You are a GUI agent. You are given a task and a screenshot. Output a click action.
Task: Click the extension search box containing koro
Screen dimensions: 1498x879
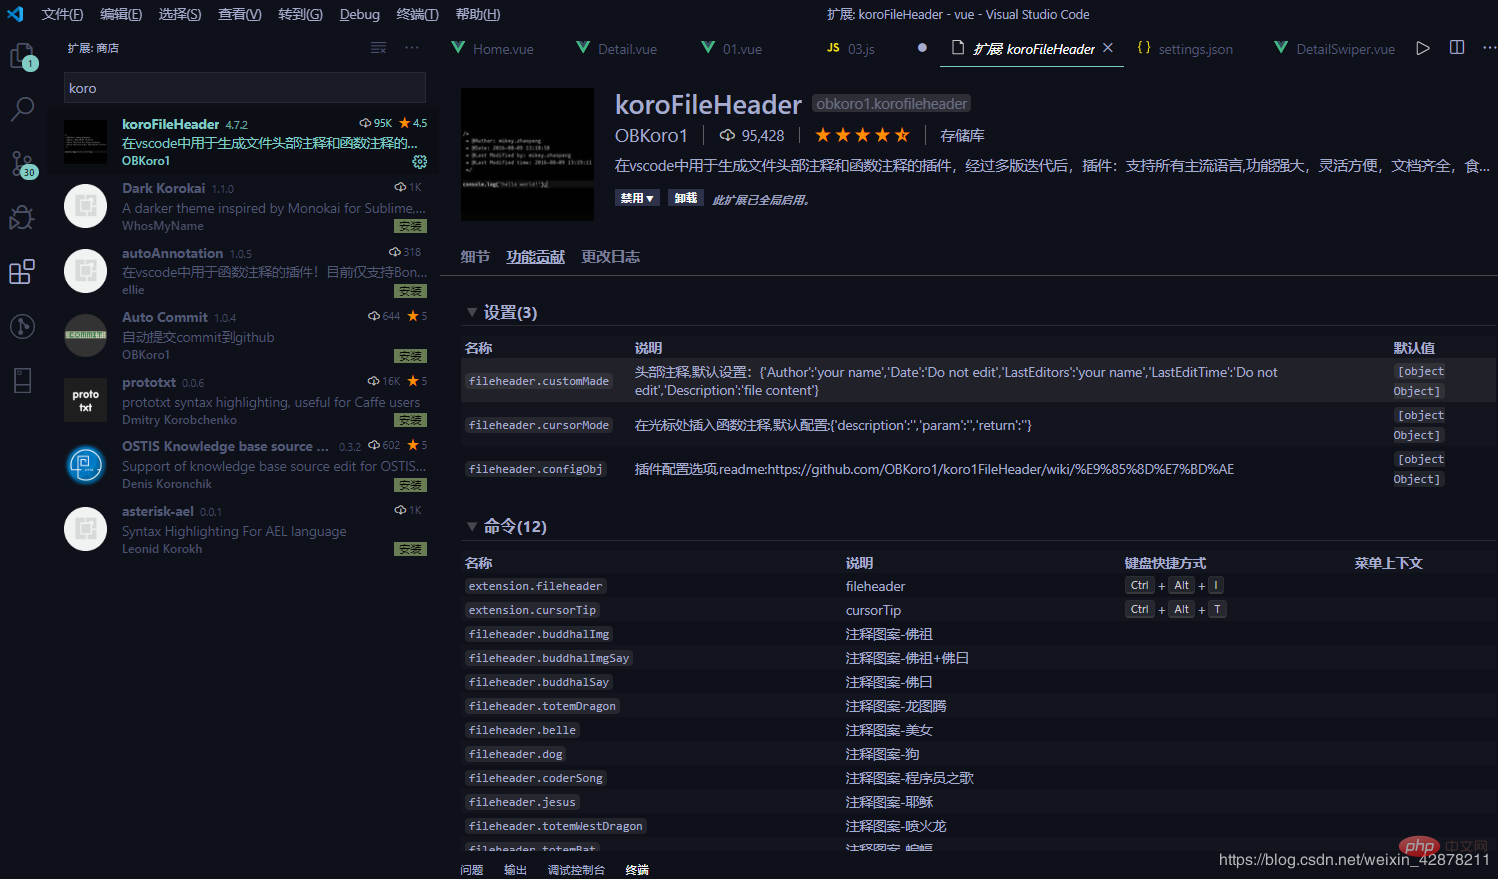[x=245, y=88]
